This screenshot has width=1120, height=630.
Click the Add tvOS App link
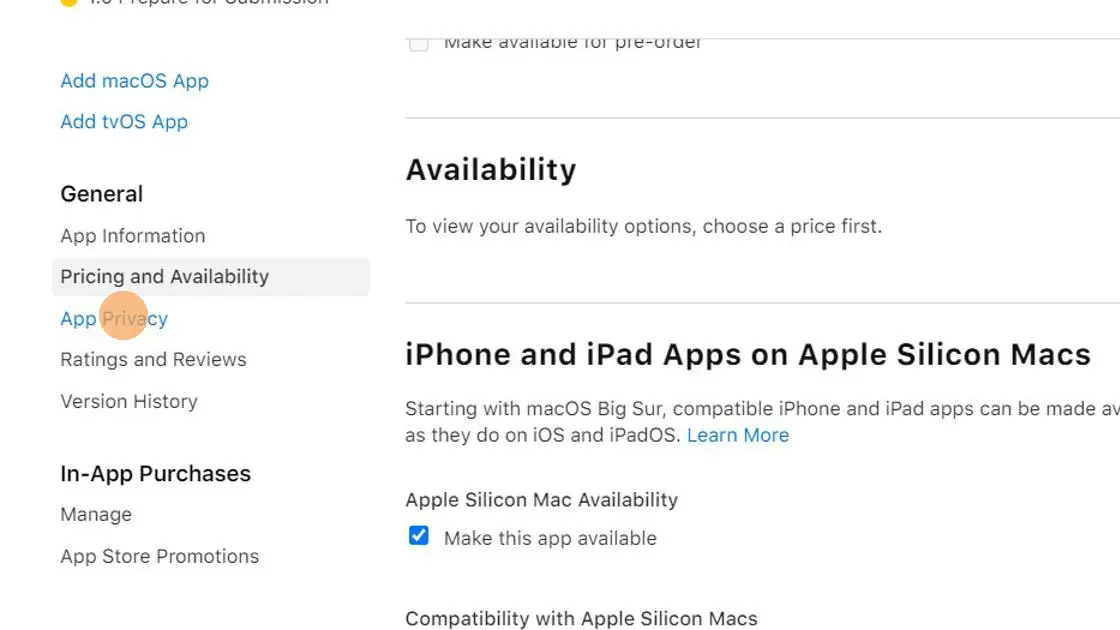tap(124, 121)
